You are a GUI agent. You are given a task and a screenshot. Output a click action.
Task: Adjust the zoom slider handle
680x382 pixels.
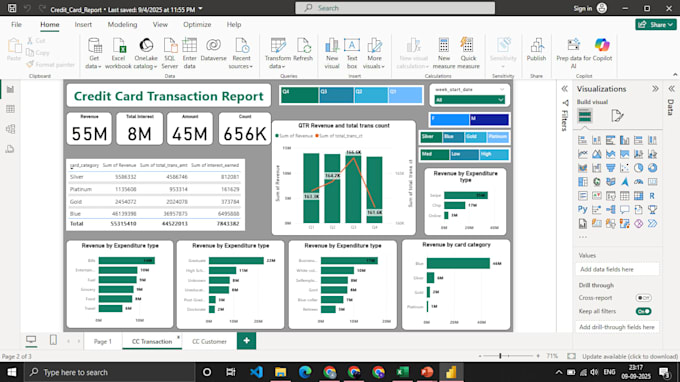[500, 356]
